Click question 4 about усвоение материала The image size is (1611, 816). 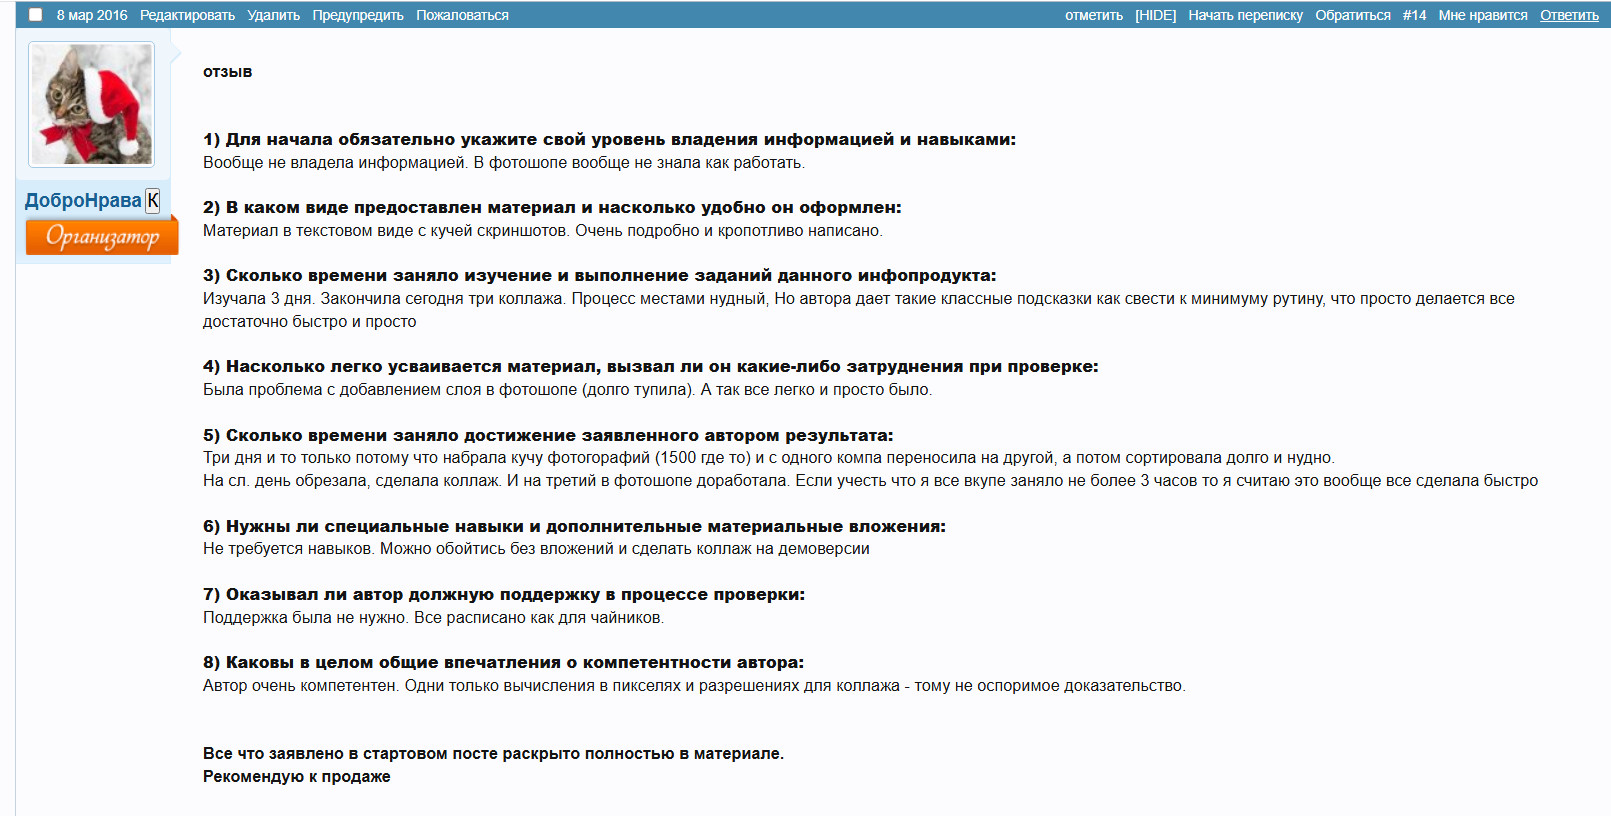click(651, 367)
